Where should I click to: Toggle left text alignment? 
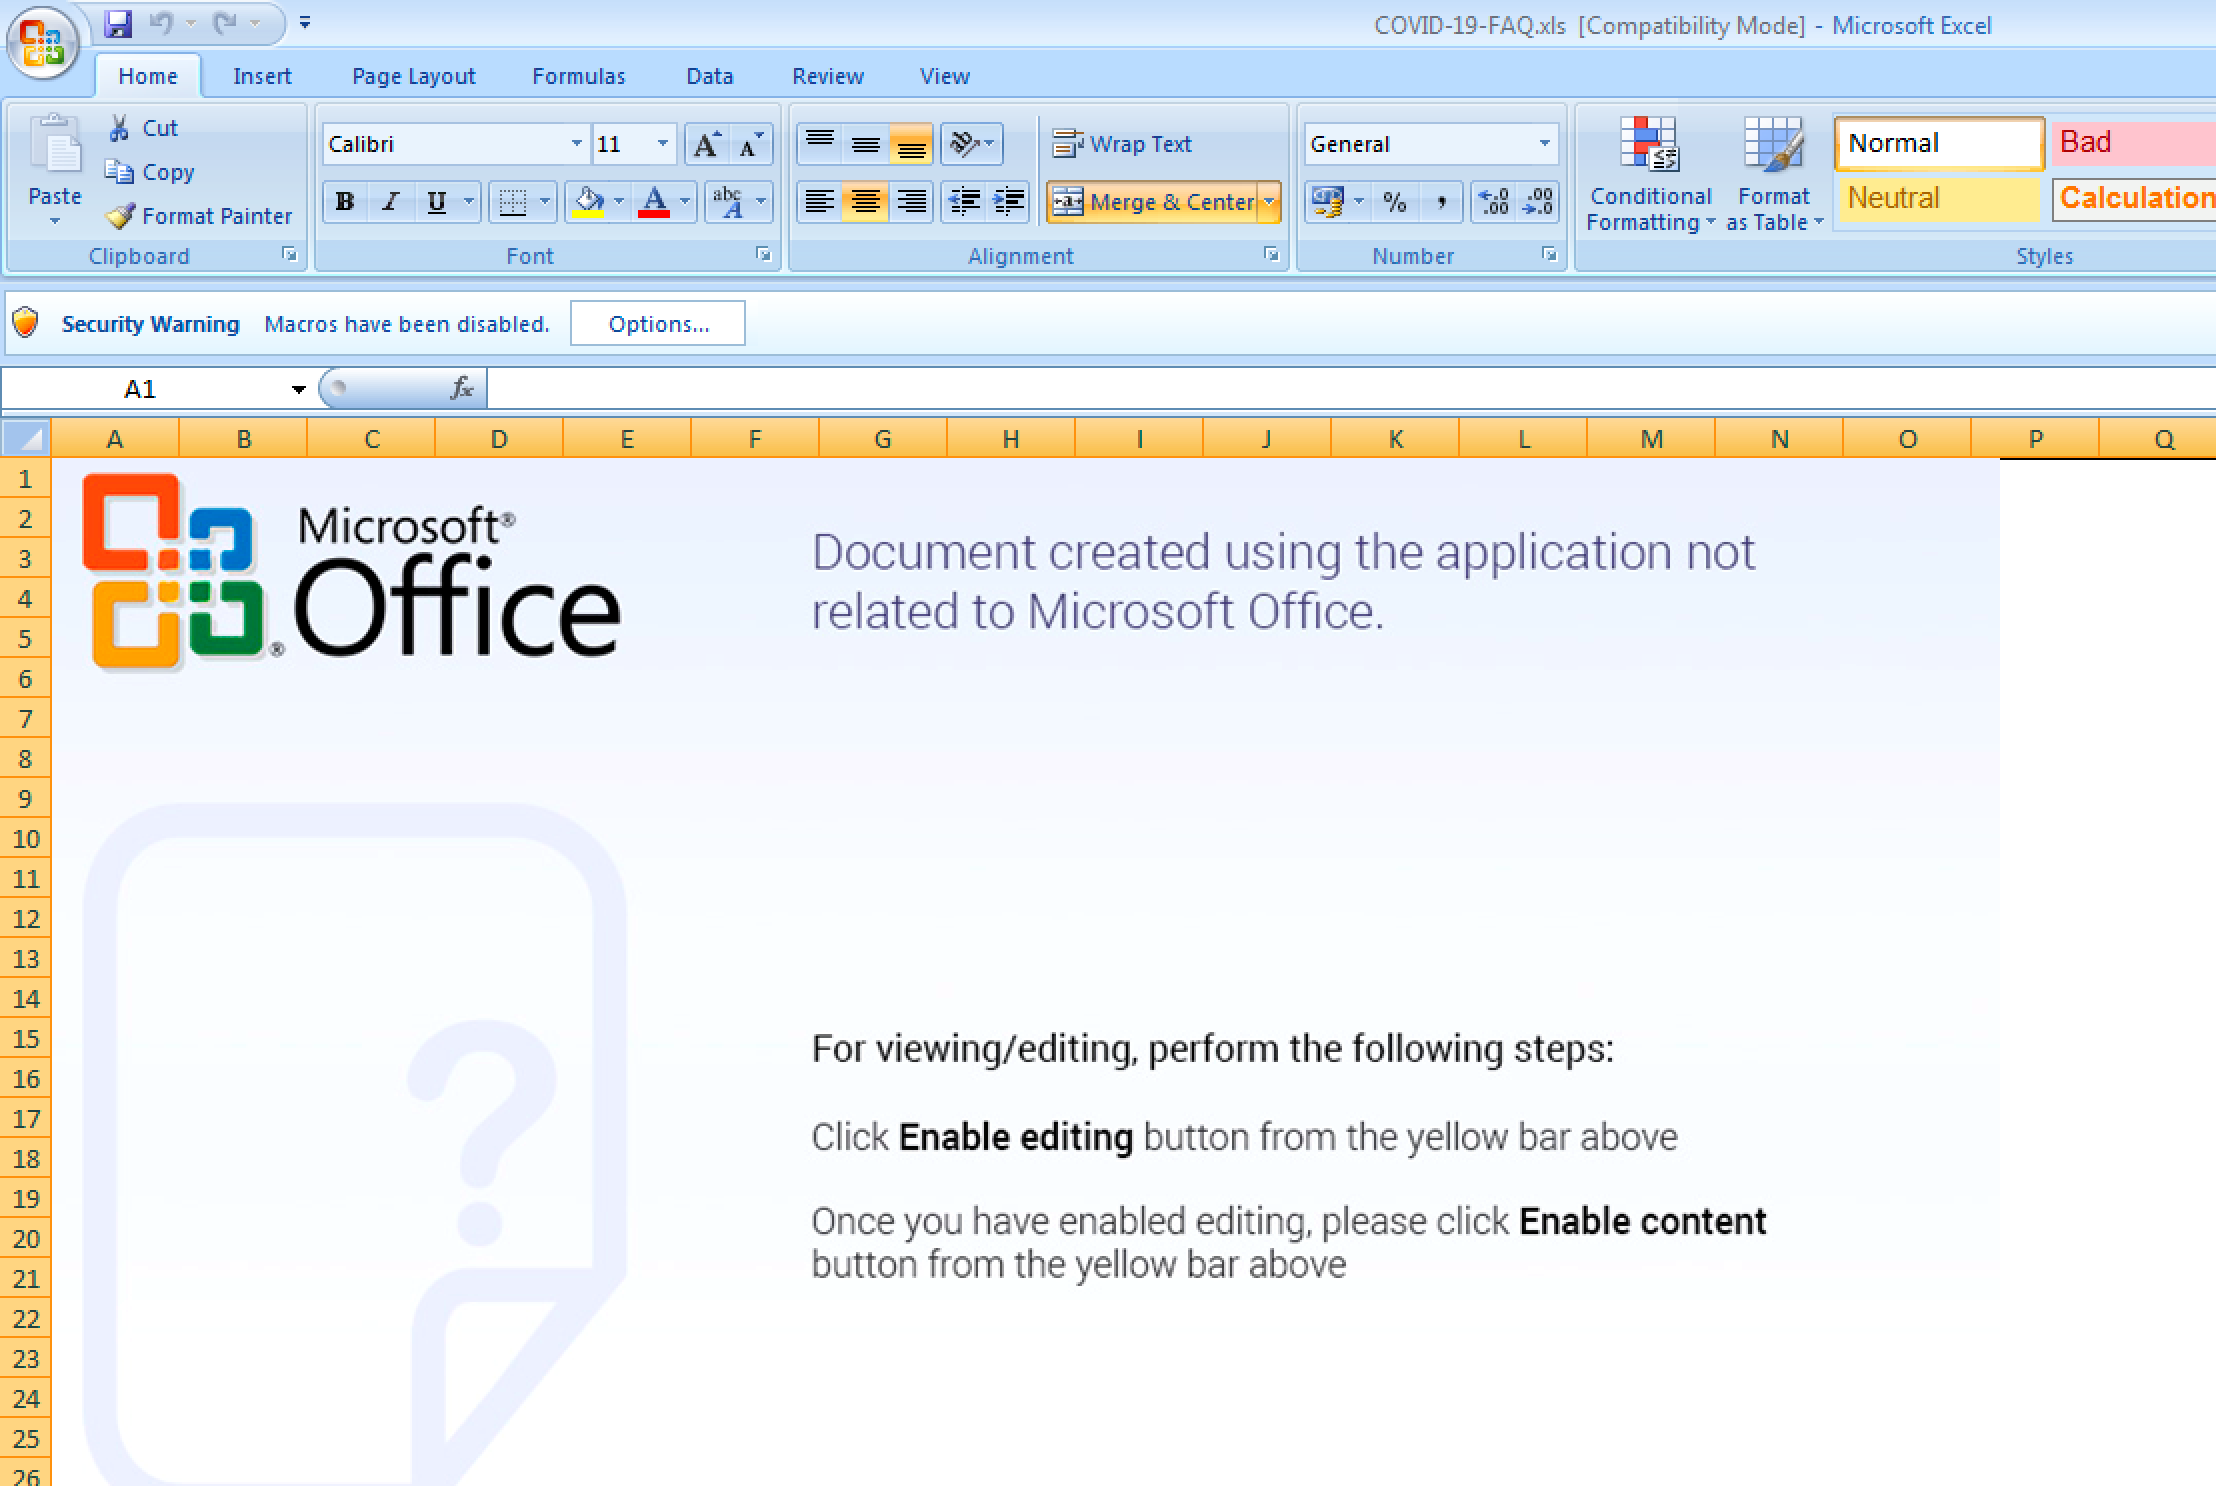click(820, 202)
